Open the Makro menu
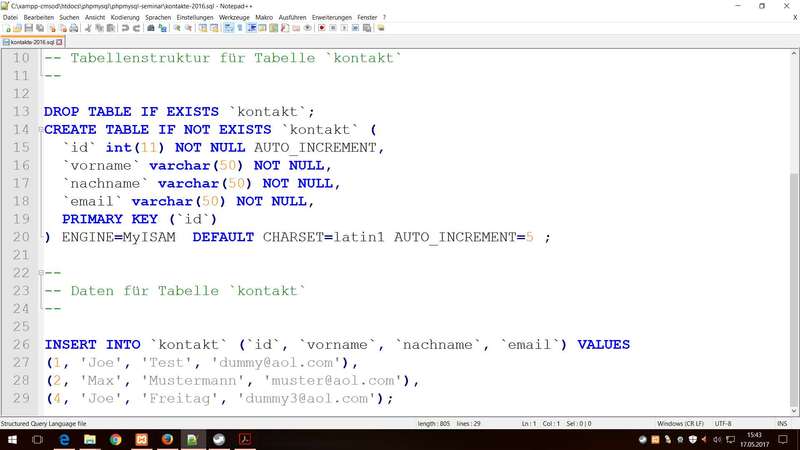800x450 pixels. coord(264,17)
